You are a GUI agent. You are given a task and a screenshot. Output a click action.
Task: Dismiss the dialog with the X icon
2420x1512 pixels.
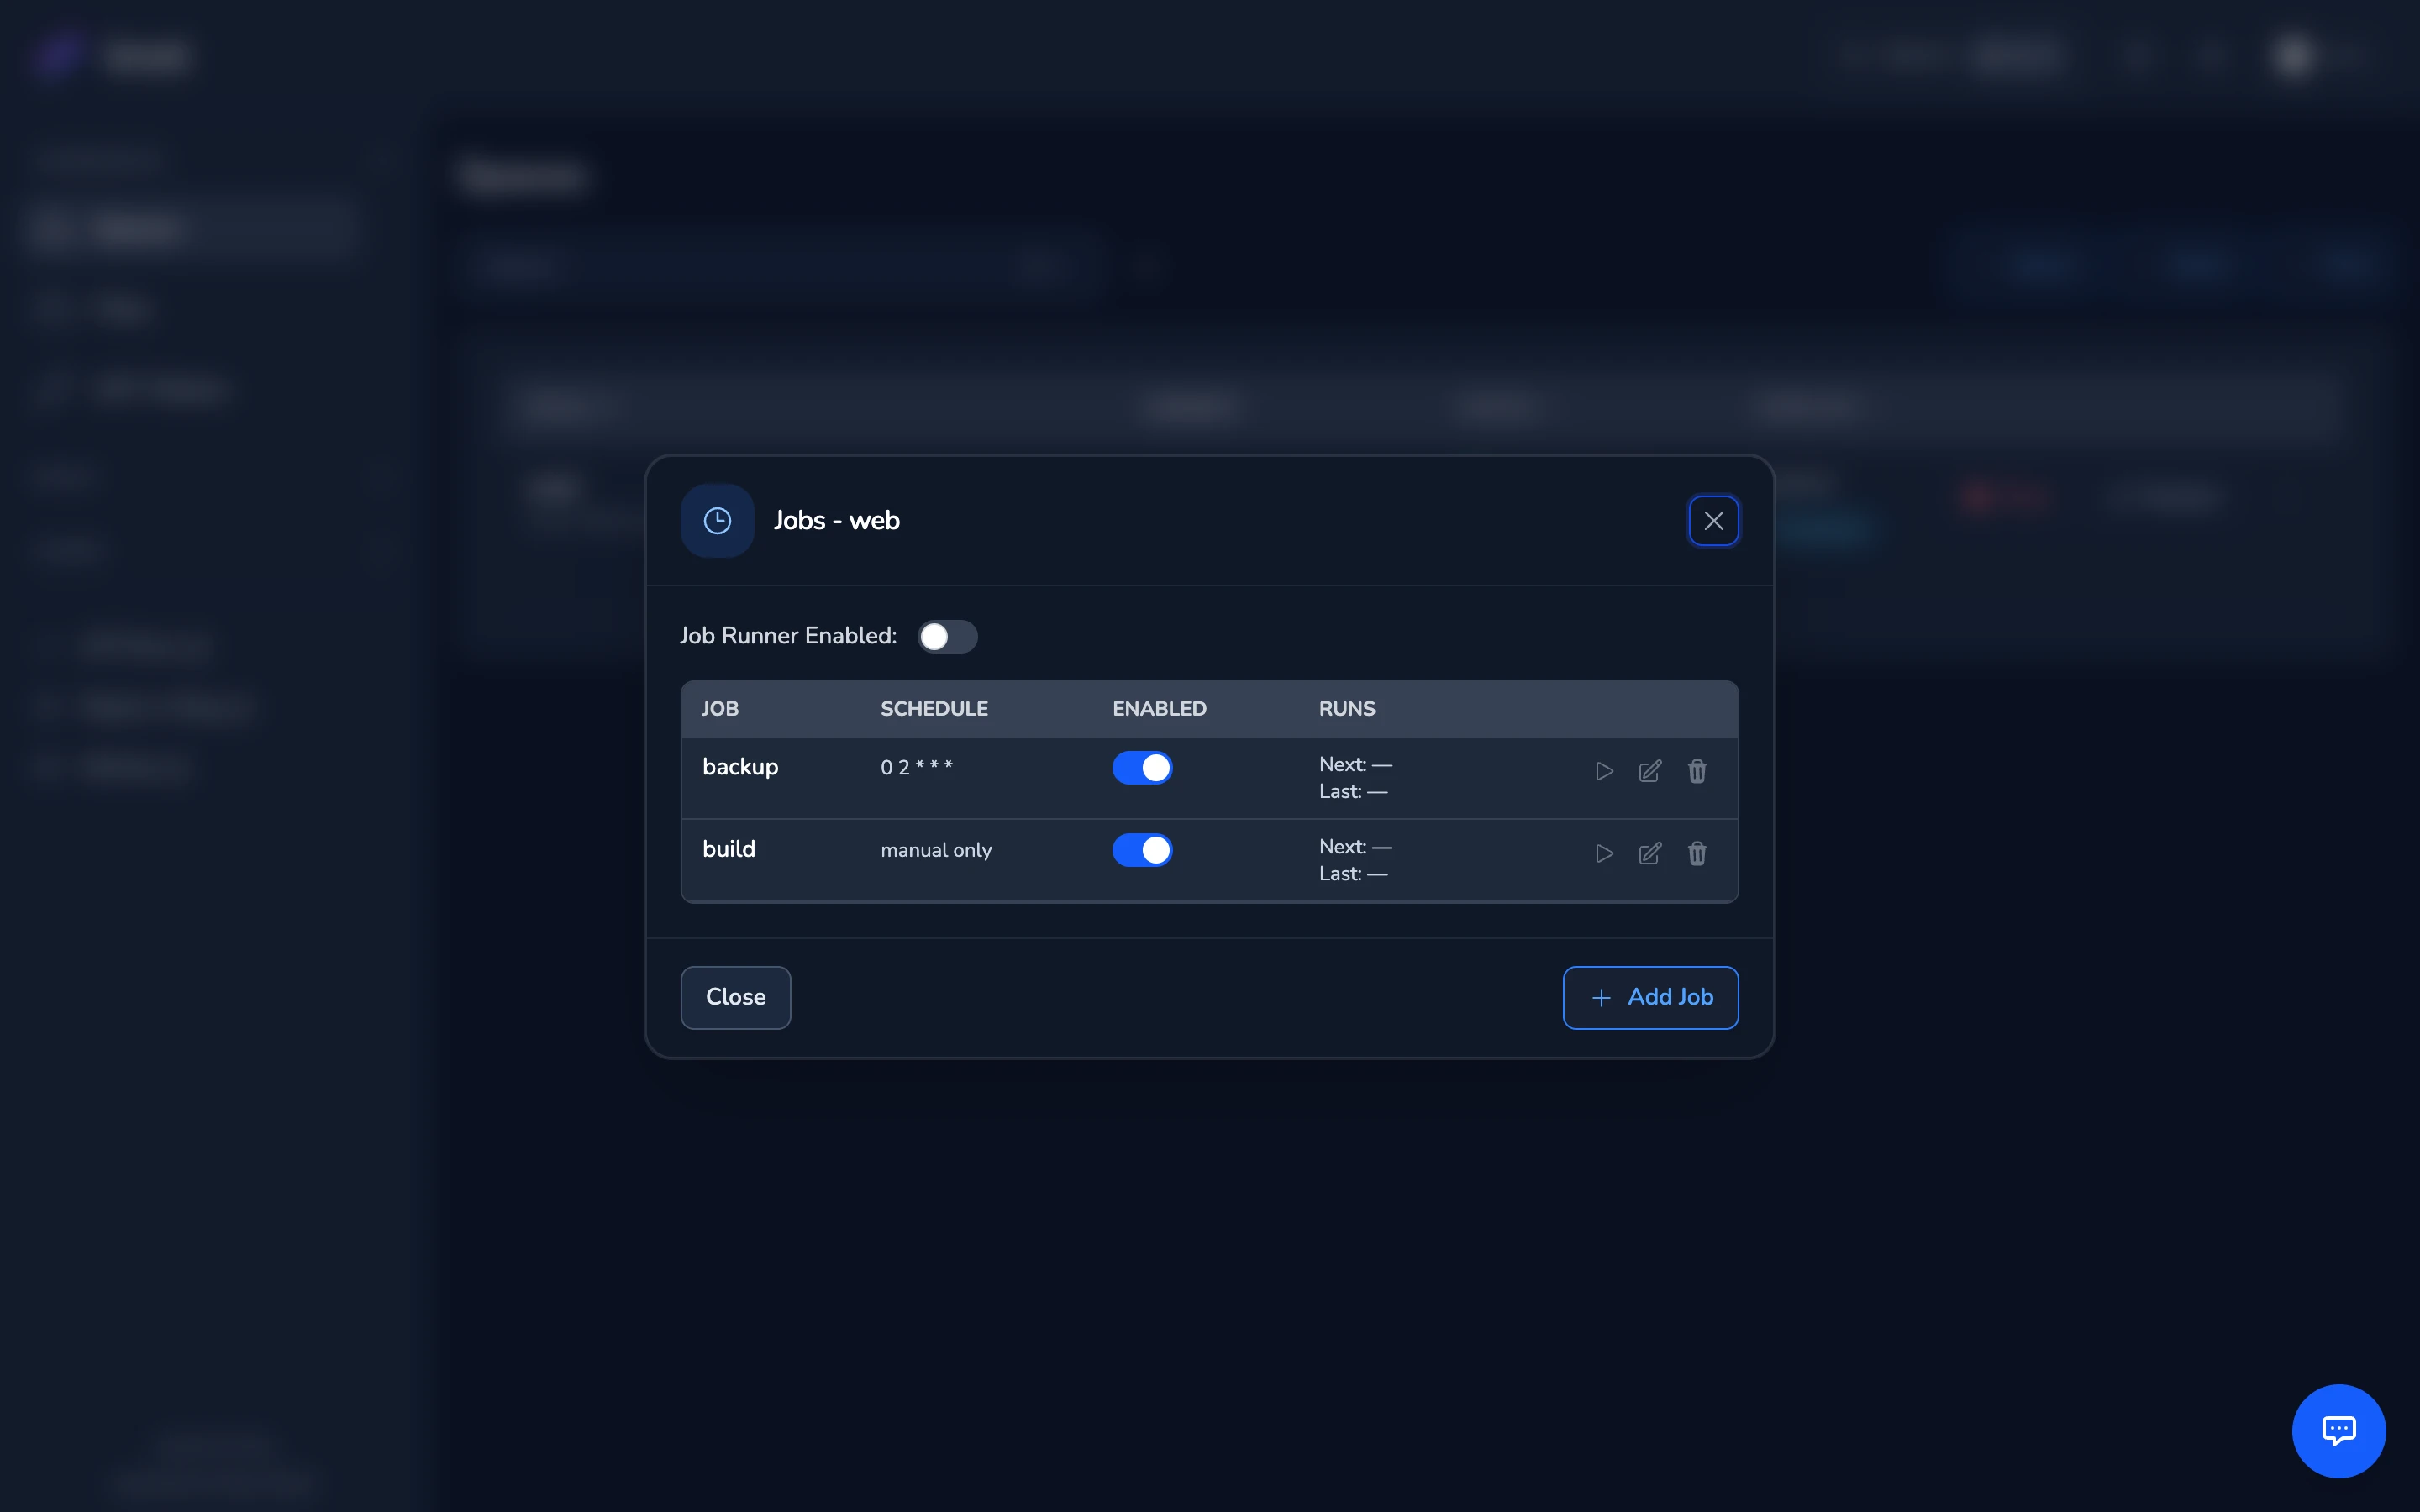click(1713, 521)
